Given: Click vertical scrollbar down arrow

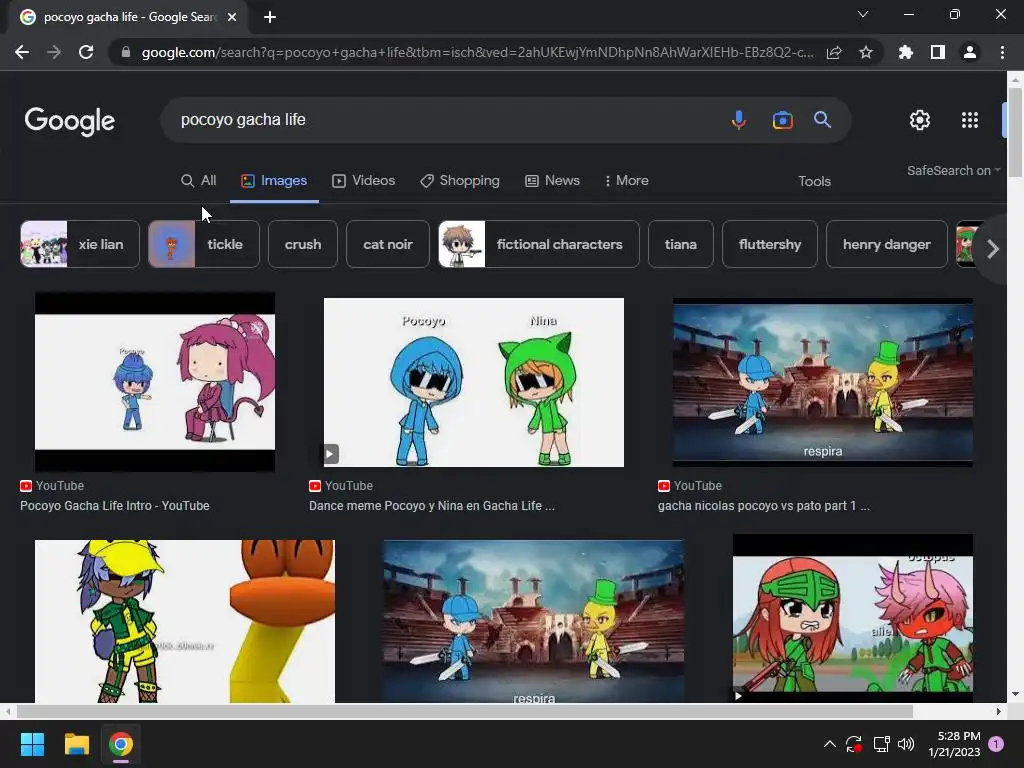Looking at the screenshot, I should pyautogui.click(x=1015, y=694).
